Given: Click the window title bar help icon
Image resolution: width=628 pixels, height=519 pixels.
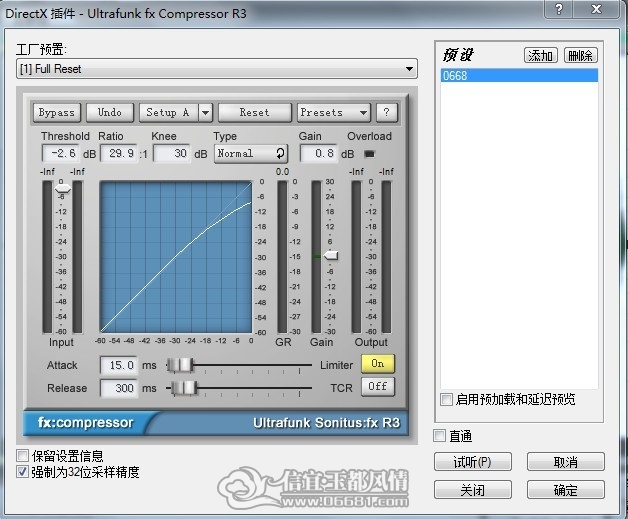Looking at the screenshot, I should click(x=559, y=9).
